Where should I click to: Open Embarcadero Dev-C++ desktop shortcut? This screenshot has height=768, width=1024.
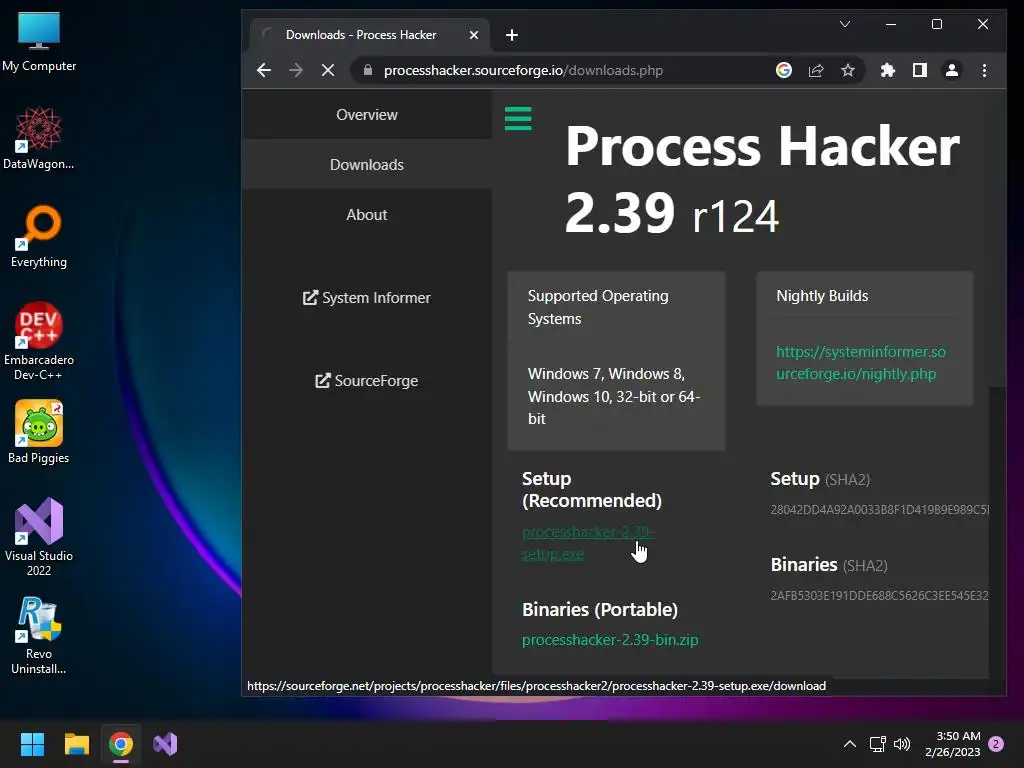click(39, 341)
